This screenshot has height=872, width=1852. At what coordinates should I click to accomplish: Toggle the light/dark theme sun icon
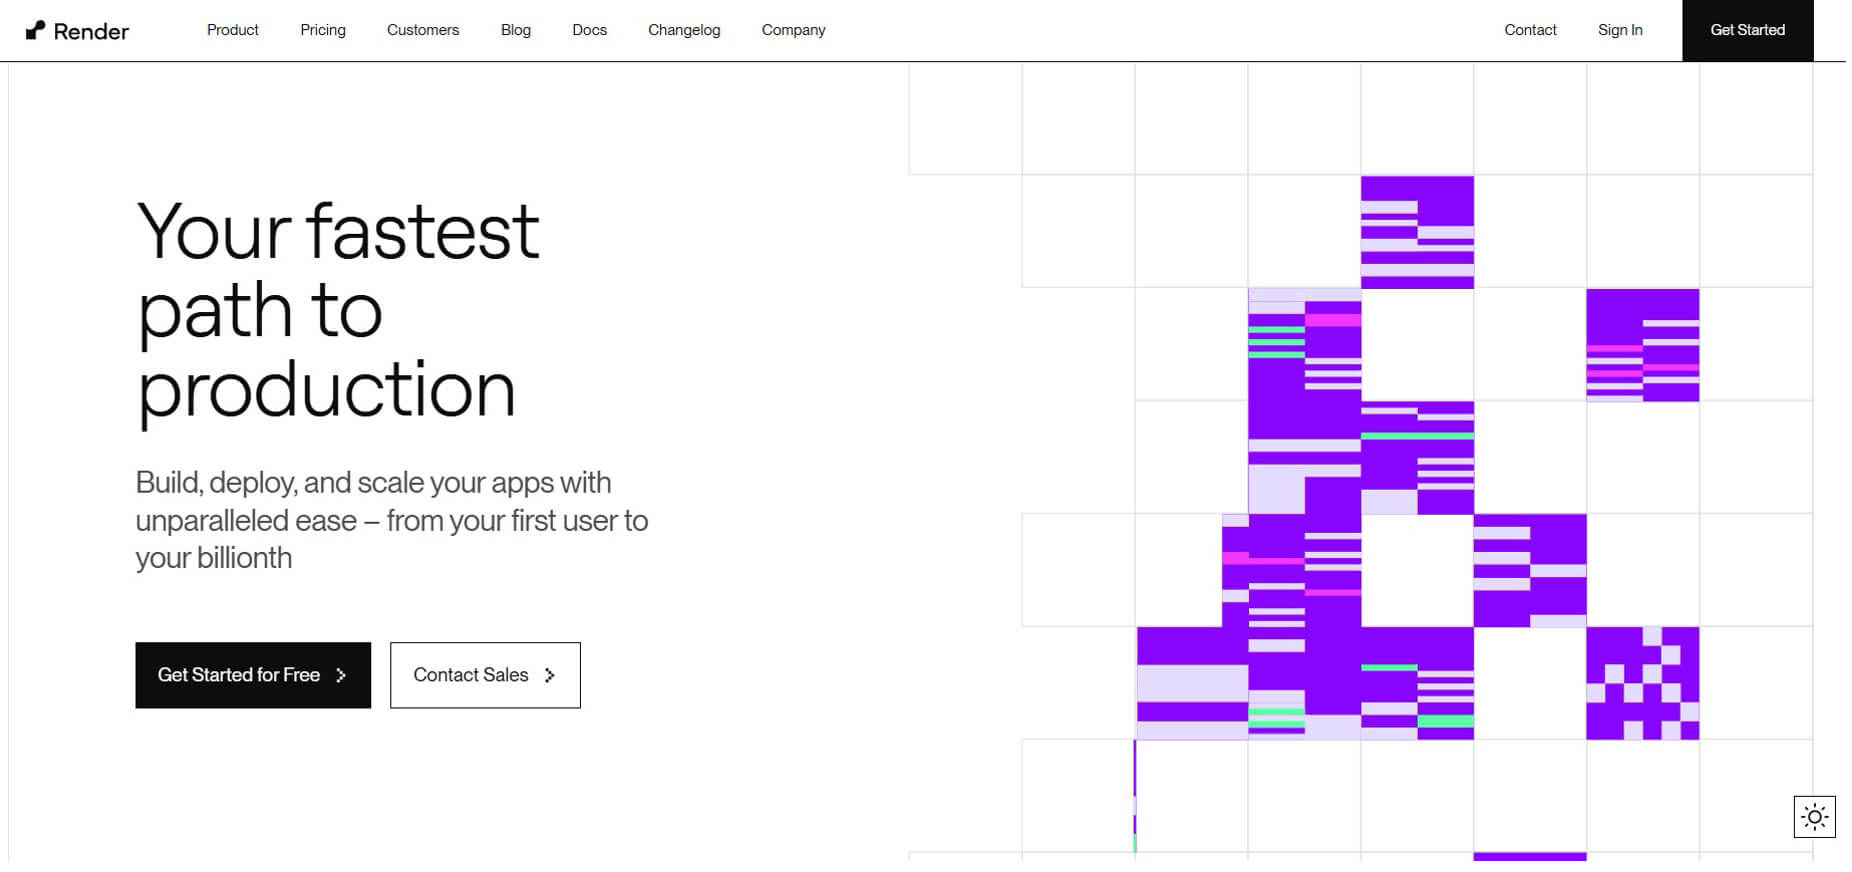[x=1814, y=817]
